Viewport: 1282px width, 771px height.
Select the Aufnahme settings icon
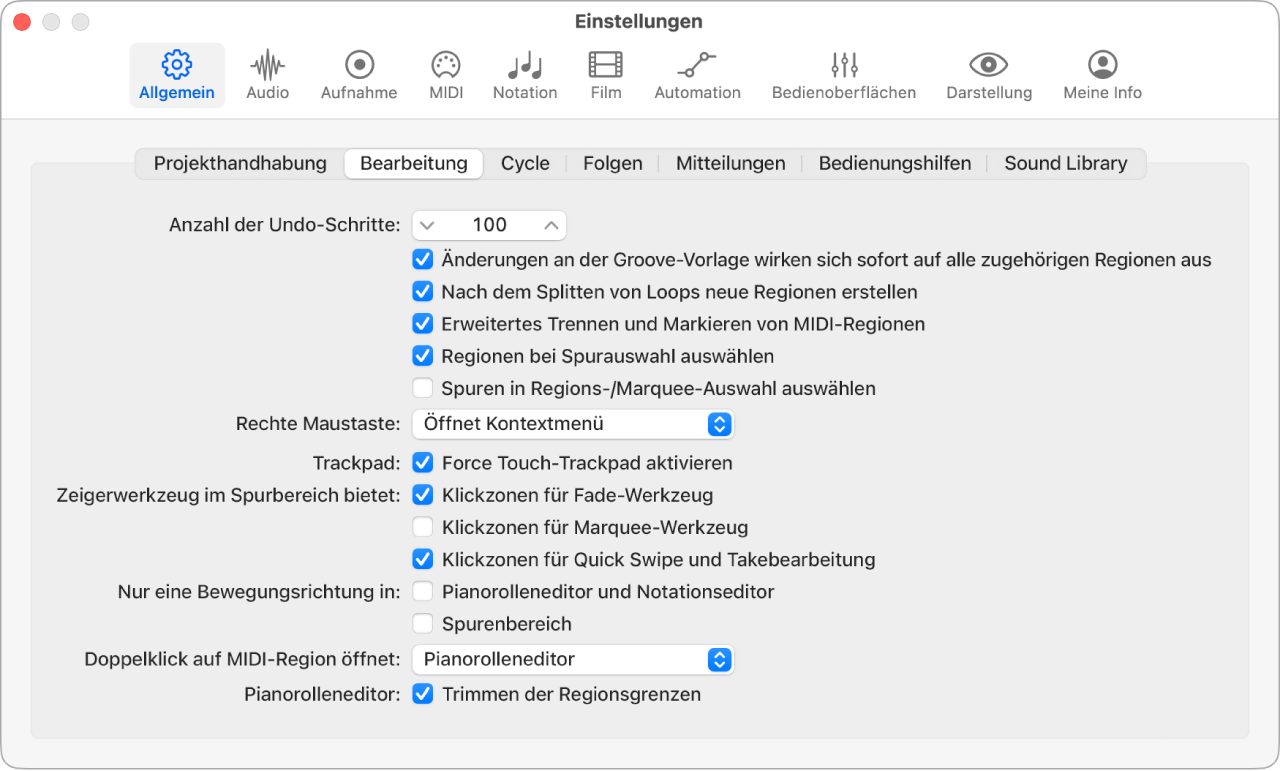[358, 75]
